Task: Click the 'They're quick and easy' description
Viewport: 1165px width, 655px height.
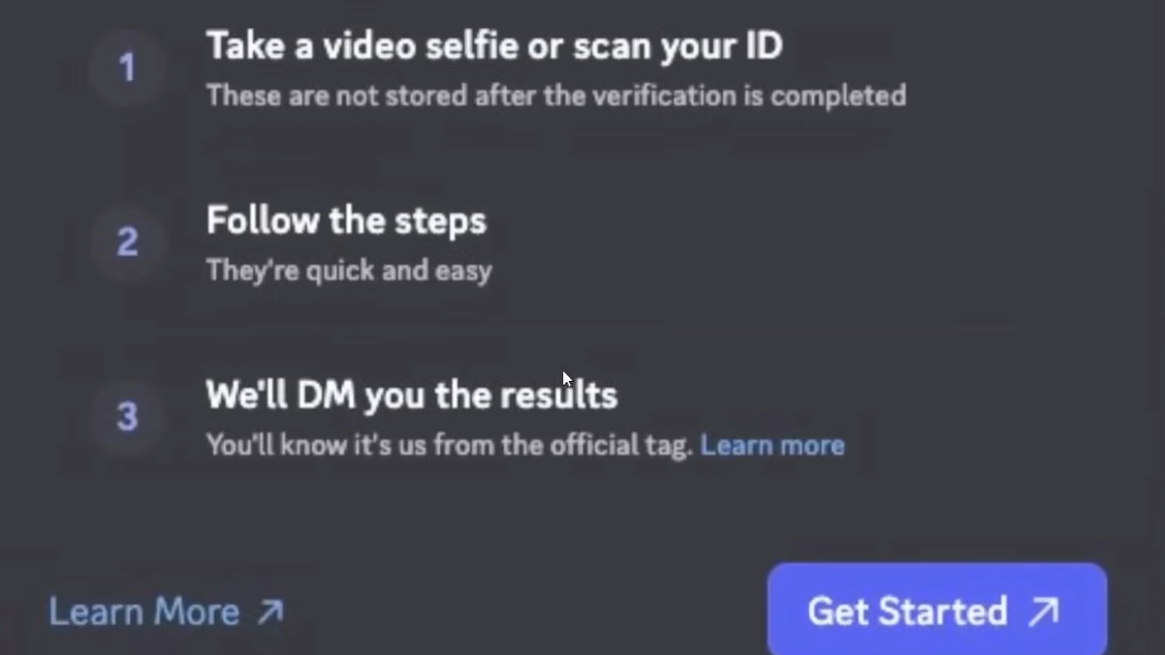Action: (348, 271)
